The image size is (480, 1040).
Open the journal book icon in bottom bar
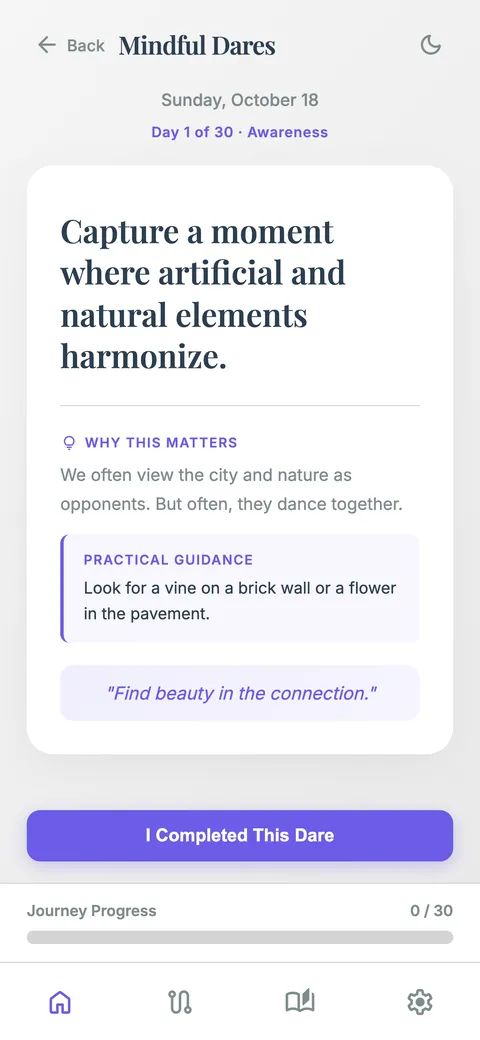click(x=300, y=1002)
